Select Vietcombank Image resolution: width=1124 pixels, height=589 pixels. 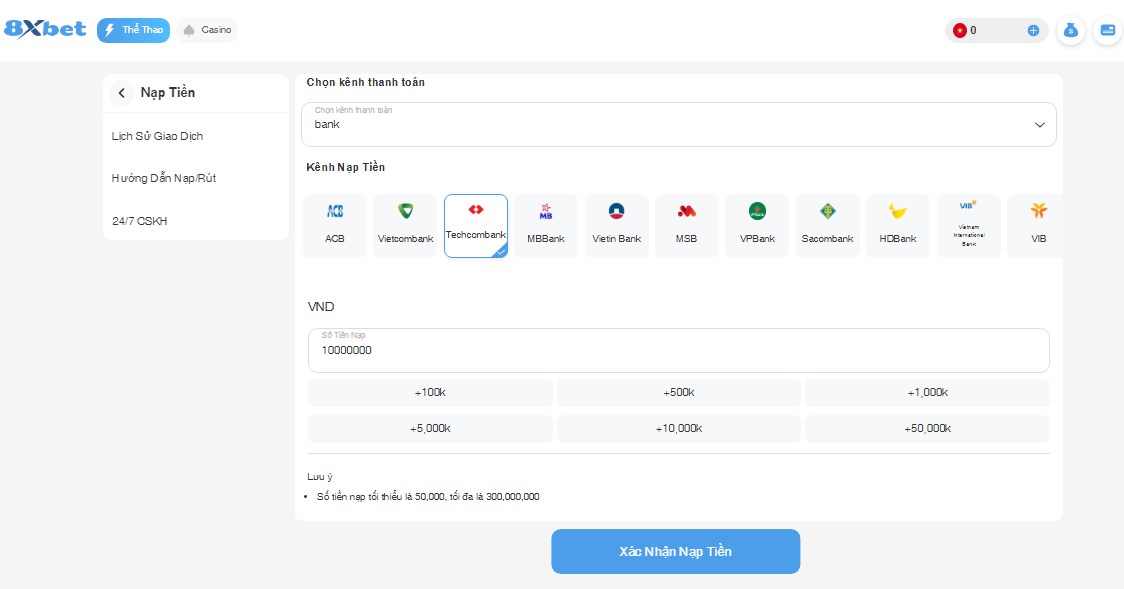point(405,226)
